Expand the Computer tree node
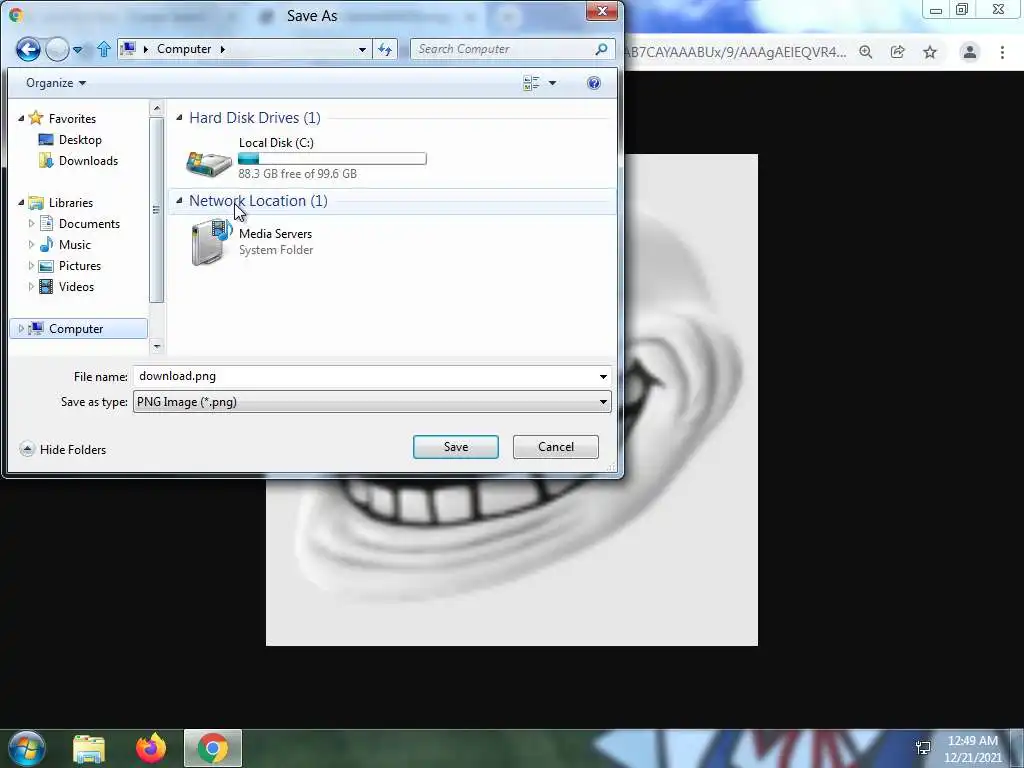Viewport: 1024px width, 768px height. [x=21, y=328]
